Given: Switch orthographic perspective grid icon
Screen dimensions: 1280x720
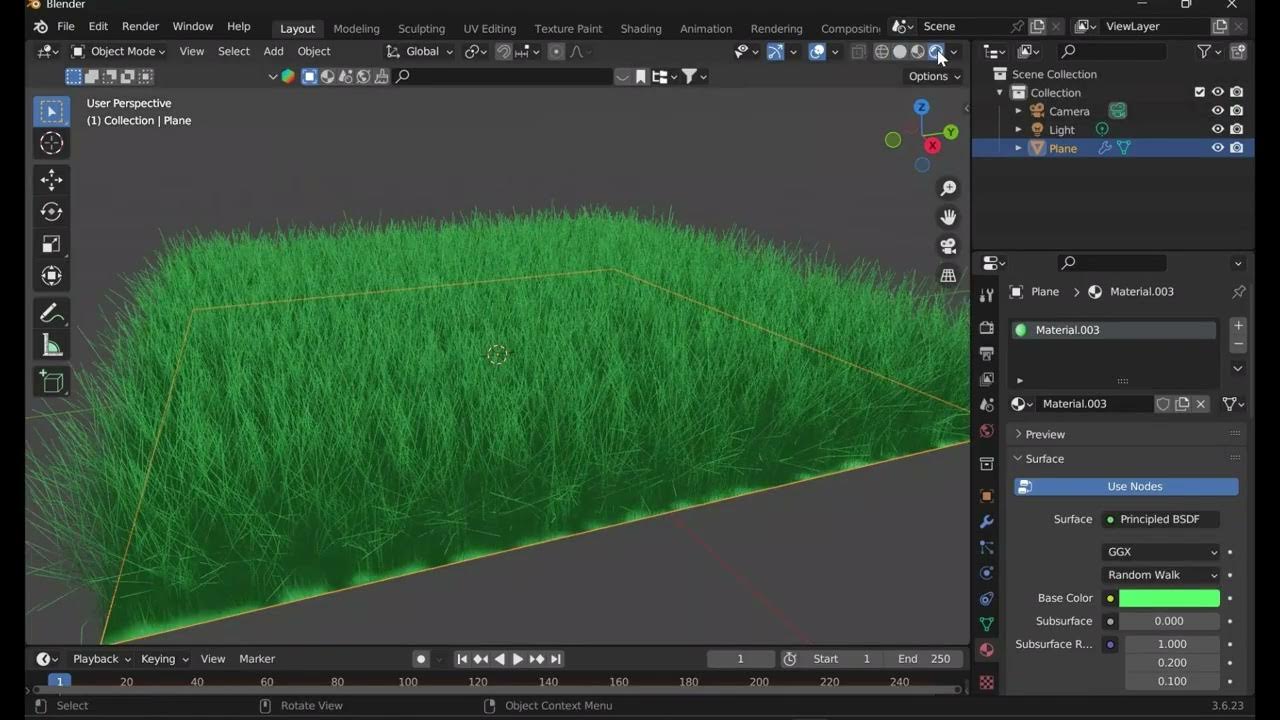Looking at the screenshot, I should [948, 275].
